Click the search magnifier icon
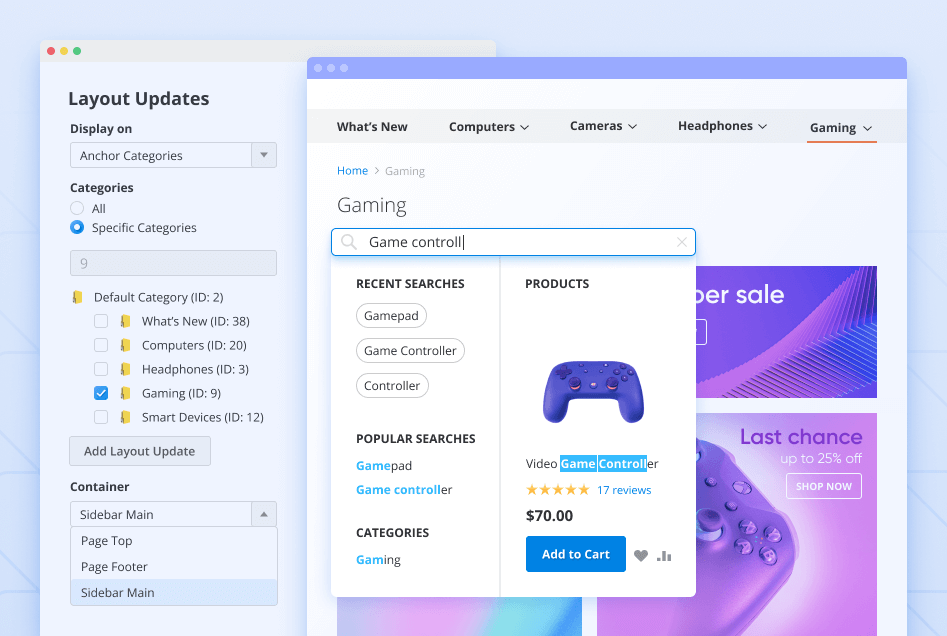This screenshot has height=636, width=947. 349,242
